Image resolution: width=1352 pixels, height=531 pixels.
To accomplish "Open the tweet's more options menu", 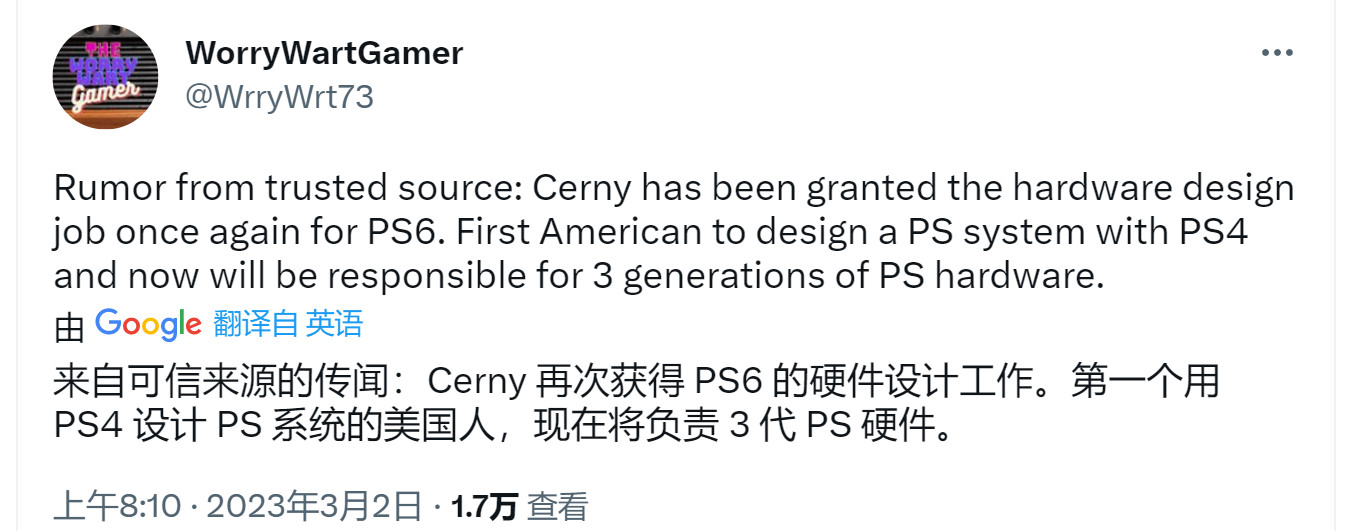I will coord(1277,53).
